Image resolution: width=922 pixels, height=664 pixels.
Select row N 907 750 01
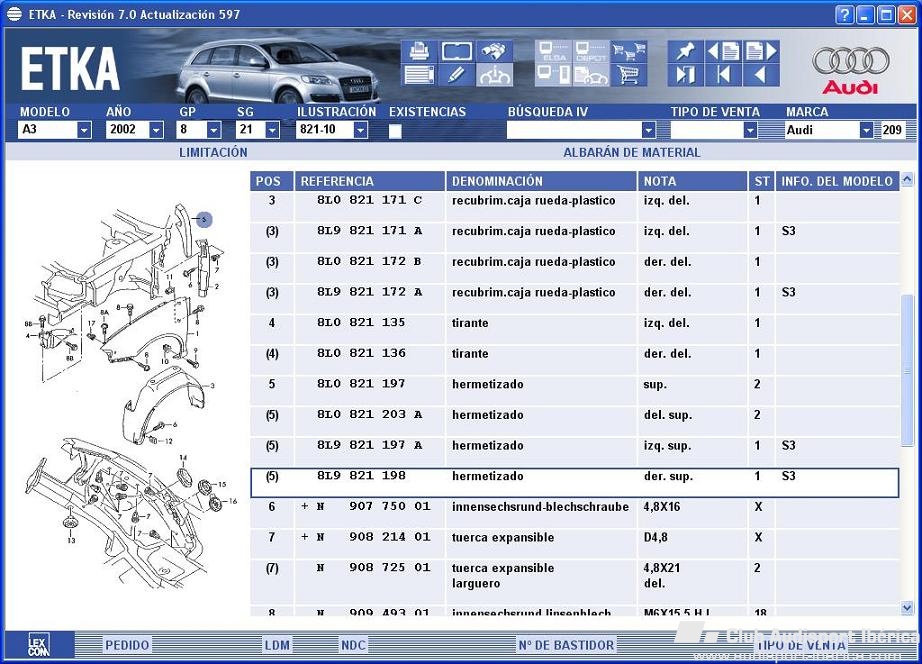(x=574, y=513)
